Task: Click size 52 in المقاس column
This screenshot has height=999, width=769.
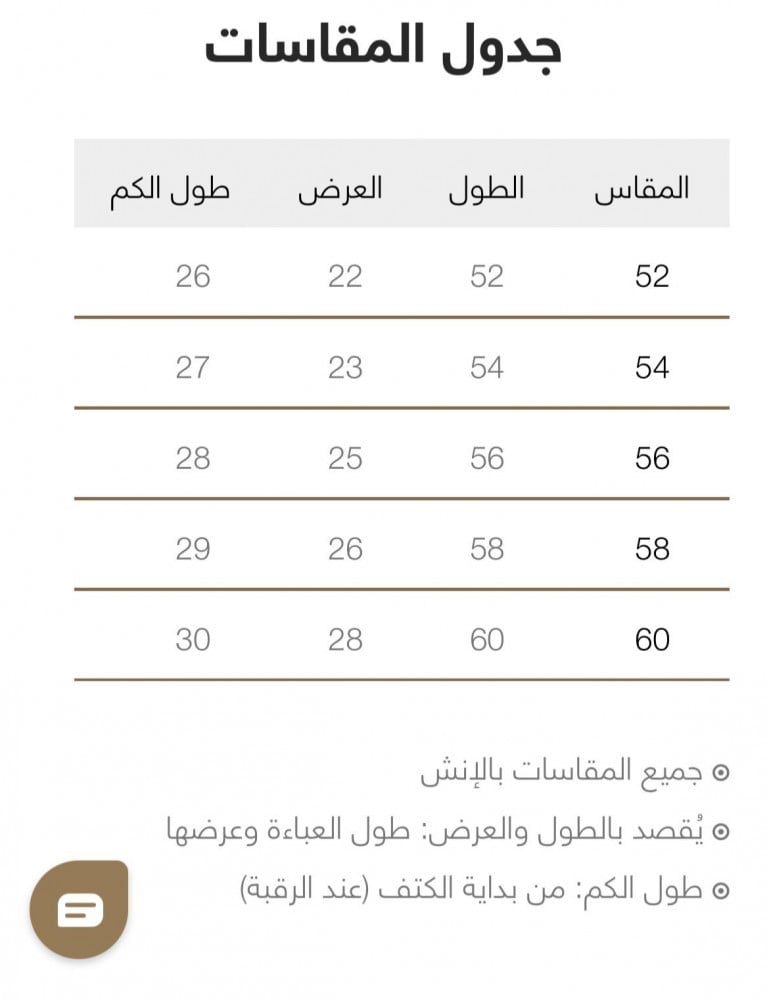Action: point(652,276)
